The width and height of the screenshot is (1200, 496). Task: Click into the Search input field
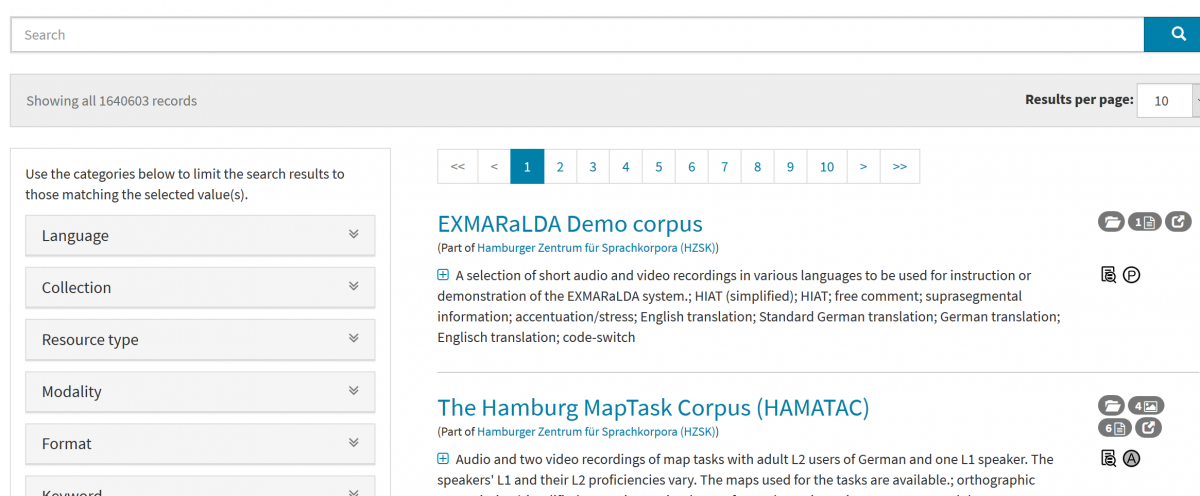click(576, 35)
